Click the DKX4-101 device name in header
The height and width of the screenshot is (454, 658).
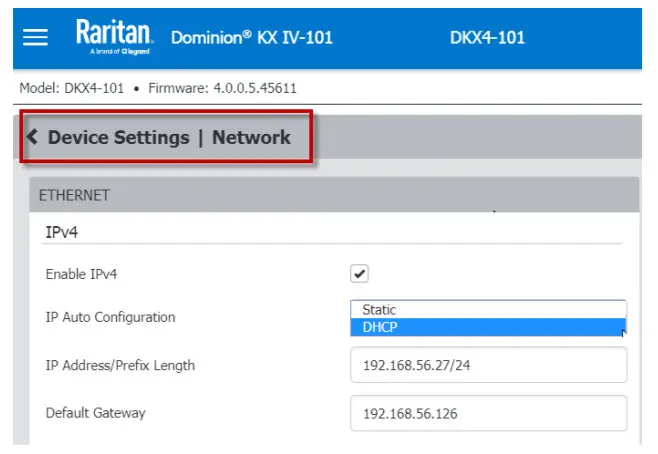[487, 38]
